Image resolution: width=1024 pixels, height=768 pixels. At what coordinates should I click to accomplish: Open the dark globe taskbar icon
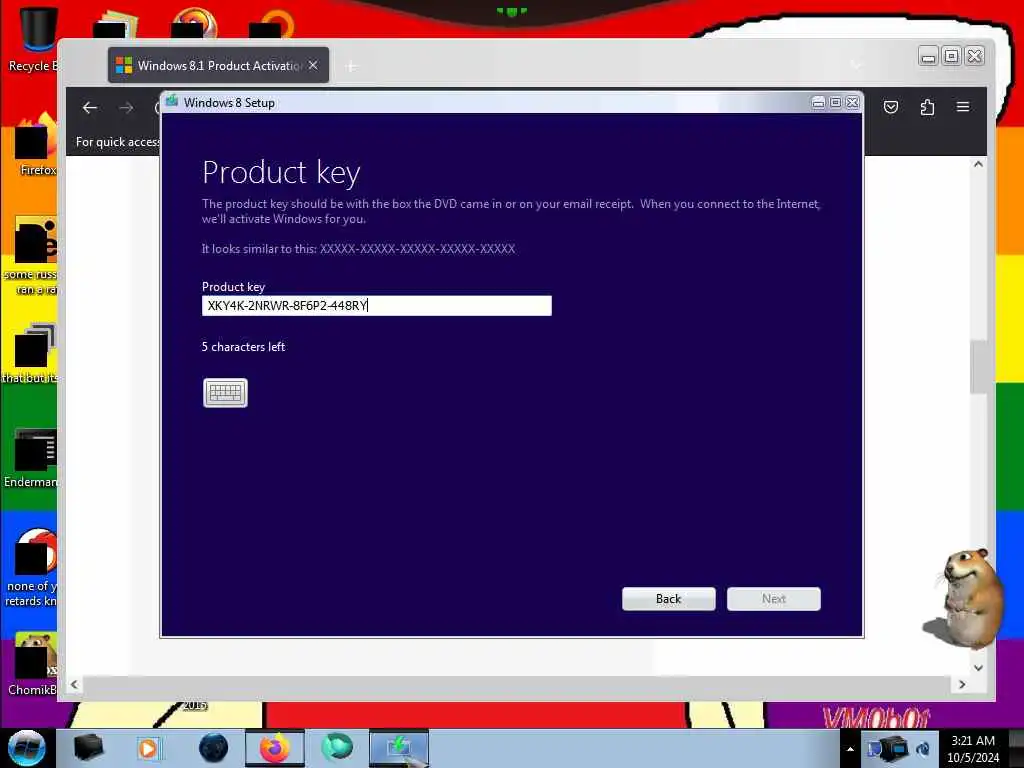[x=213, y=748]
